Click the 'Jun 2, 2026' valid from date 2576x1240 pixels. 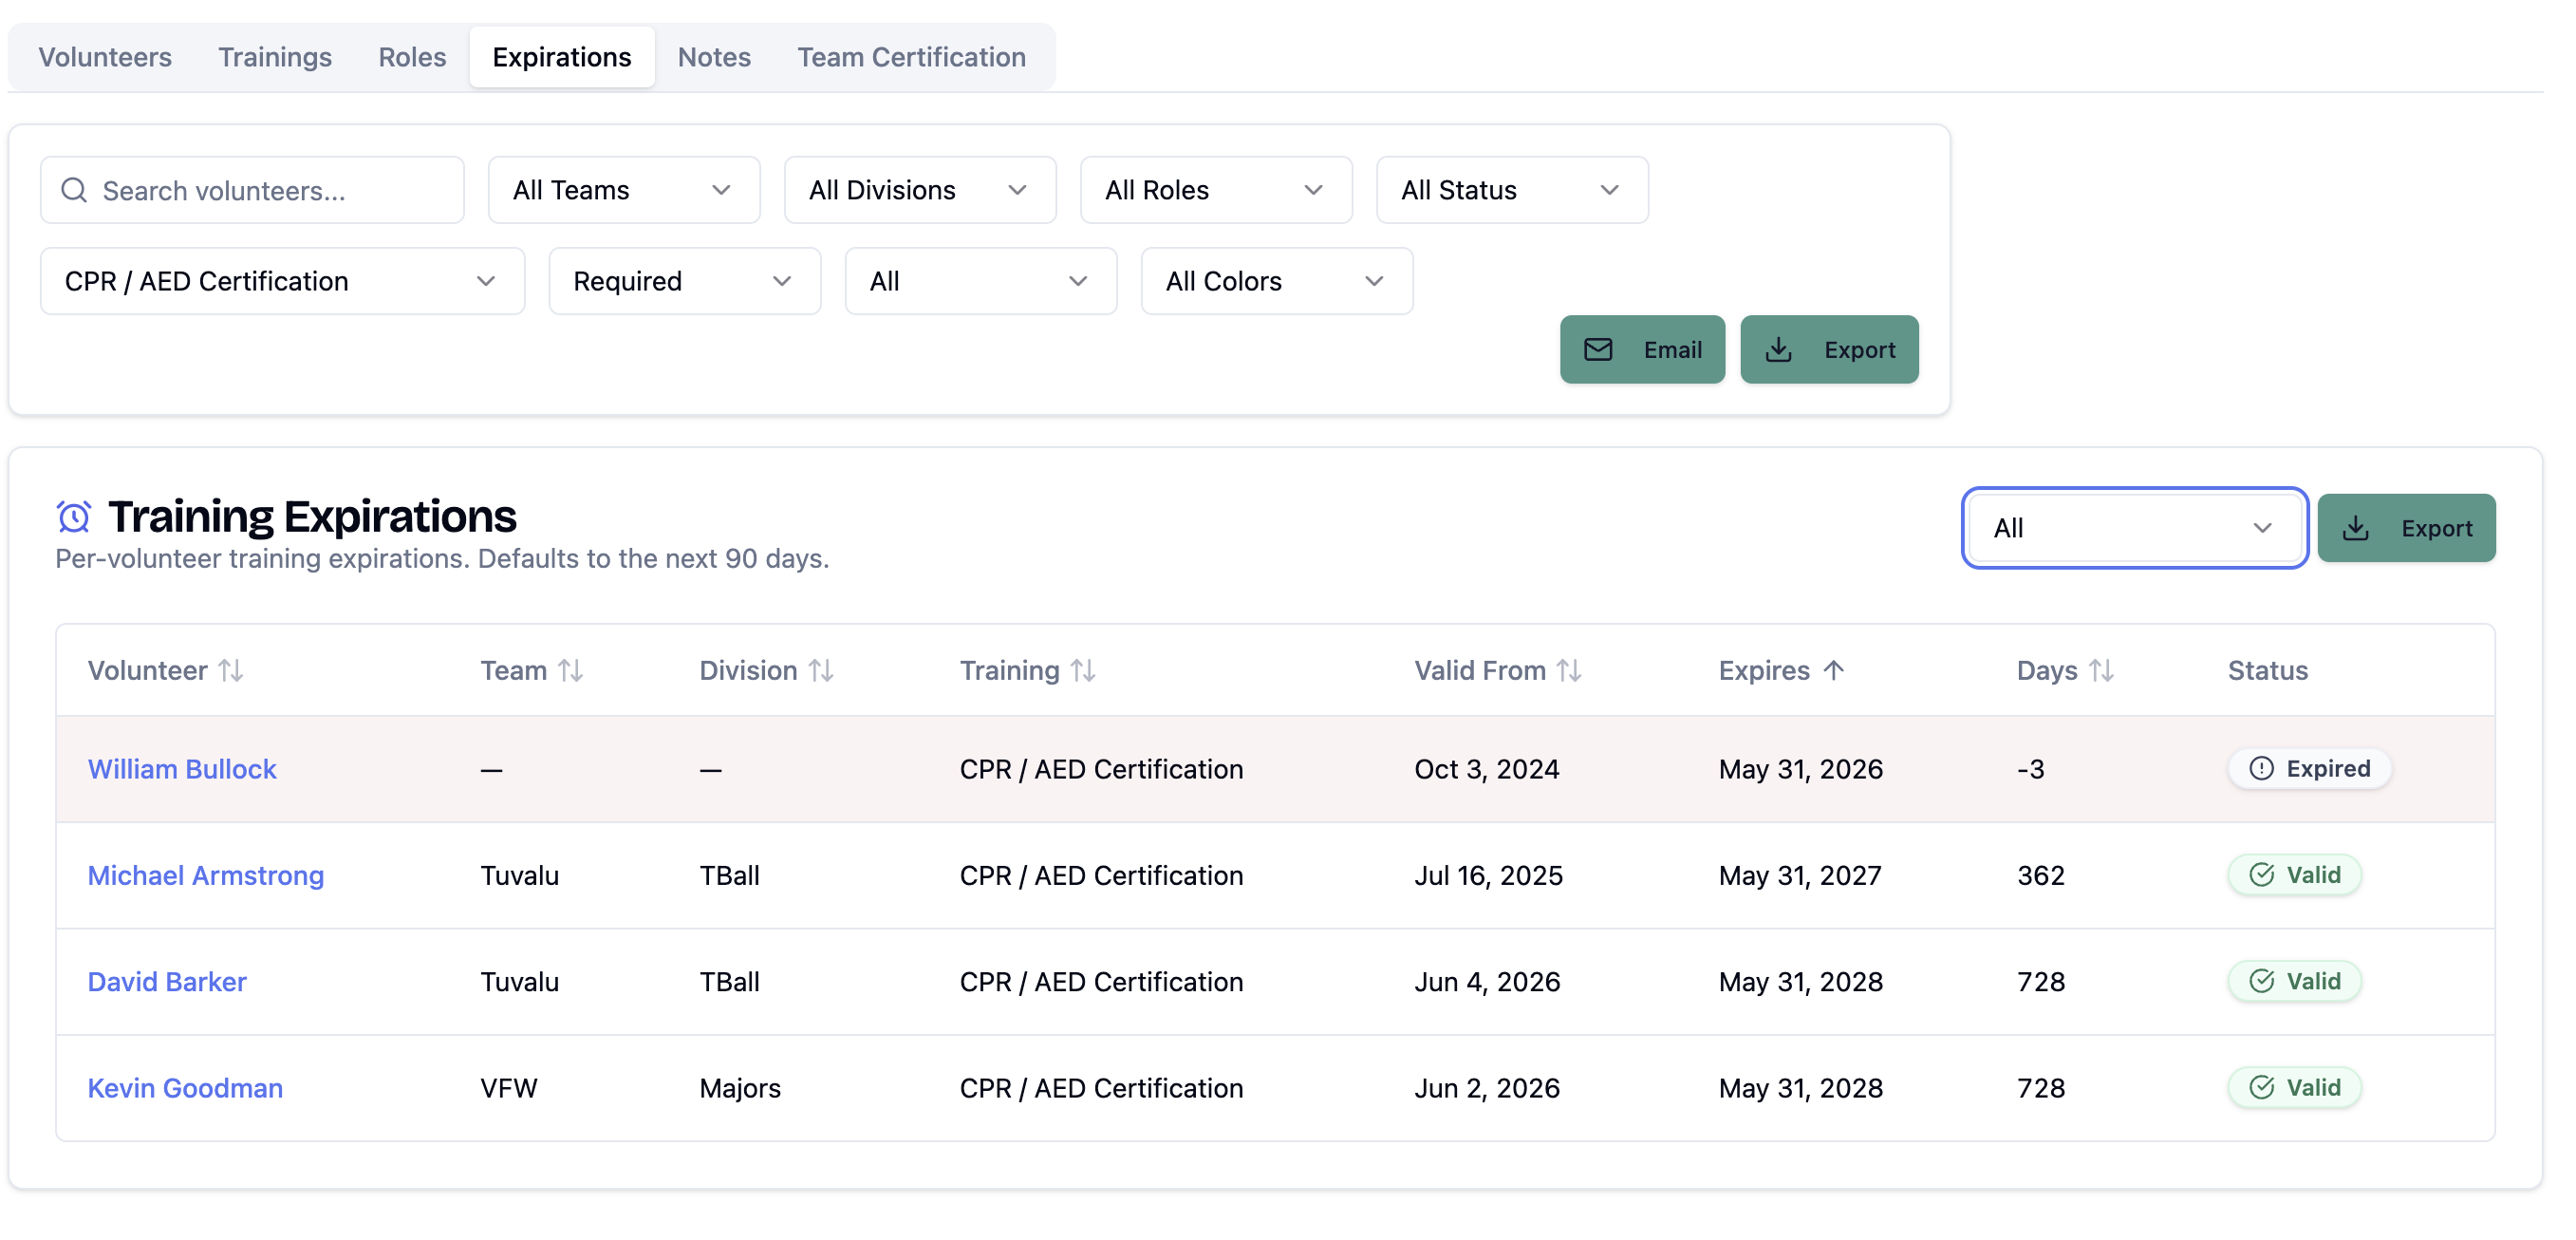[x=1487, y=1087]
